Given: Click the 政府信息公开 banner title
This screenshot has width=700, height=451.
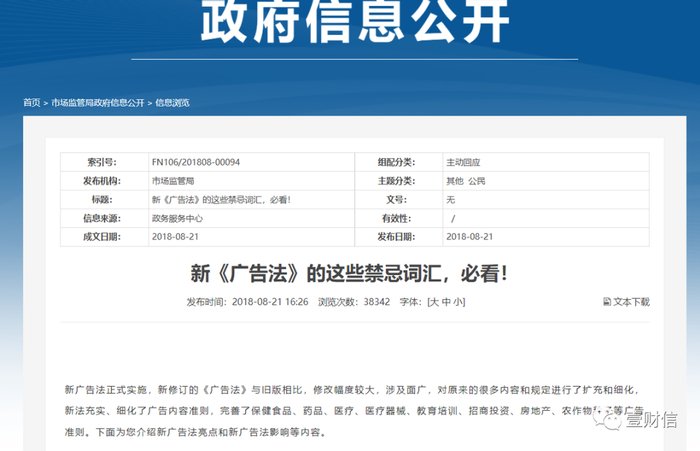Looking at the screenshot, I should tap(355, 21).
